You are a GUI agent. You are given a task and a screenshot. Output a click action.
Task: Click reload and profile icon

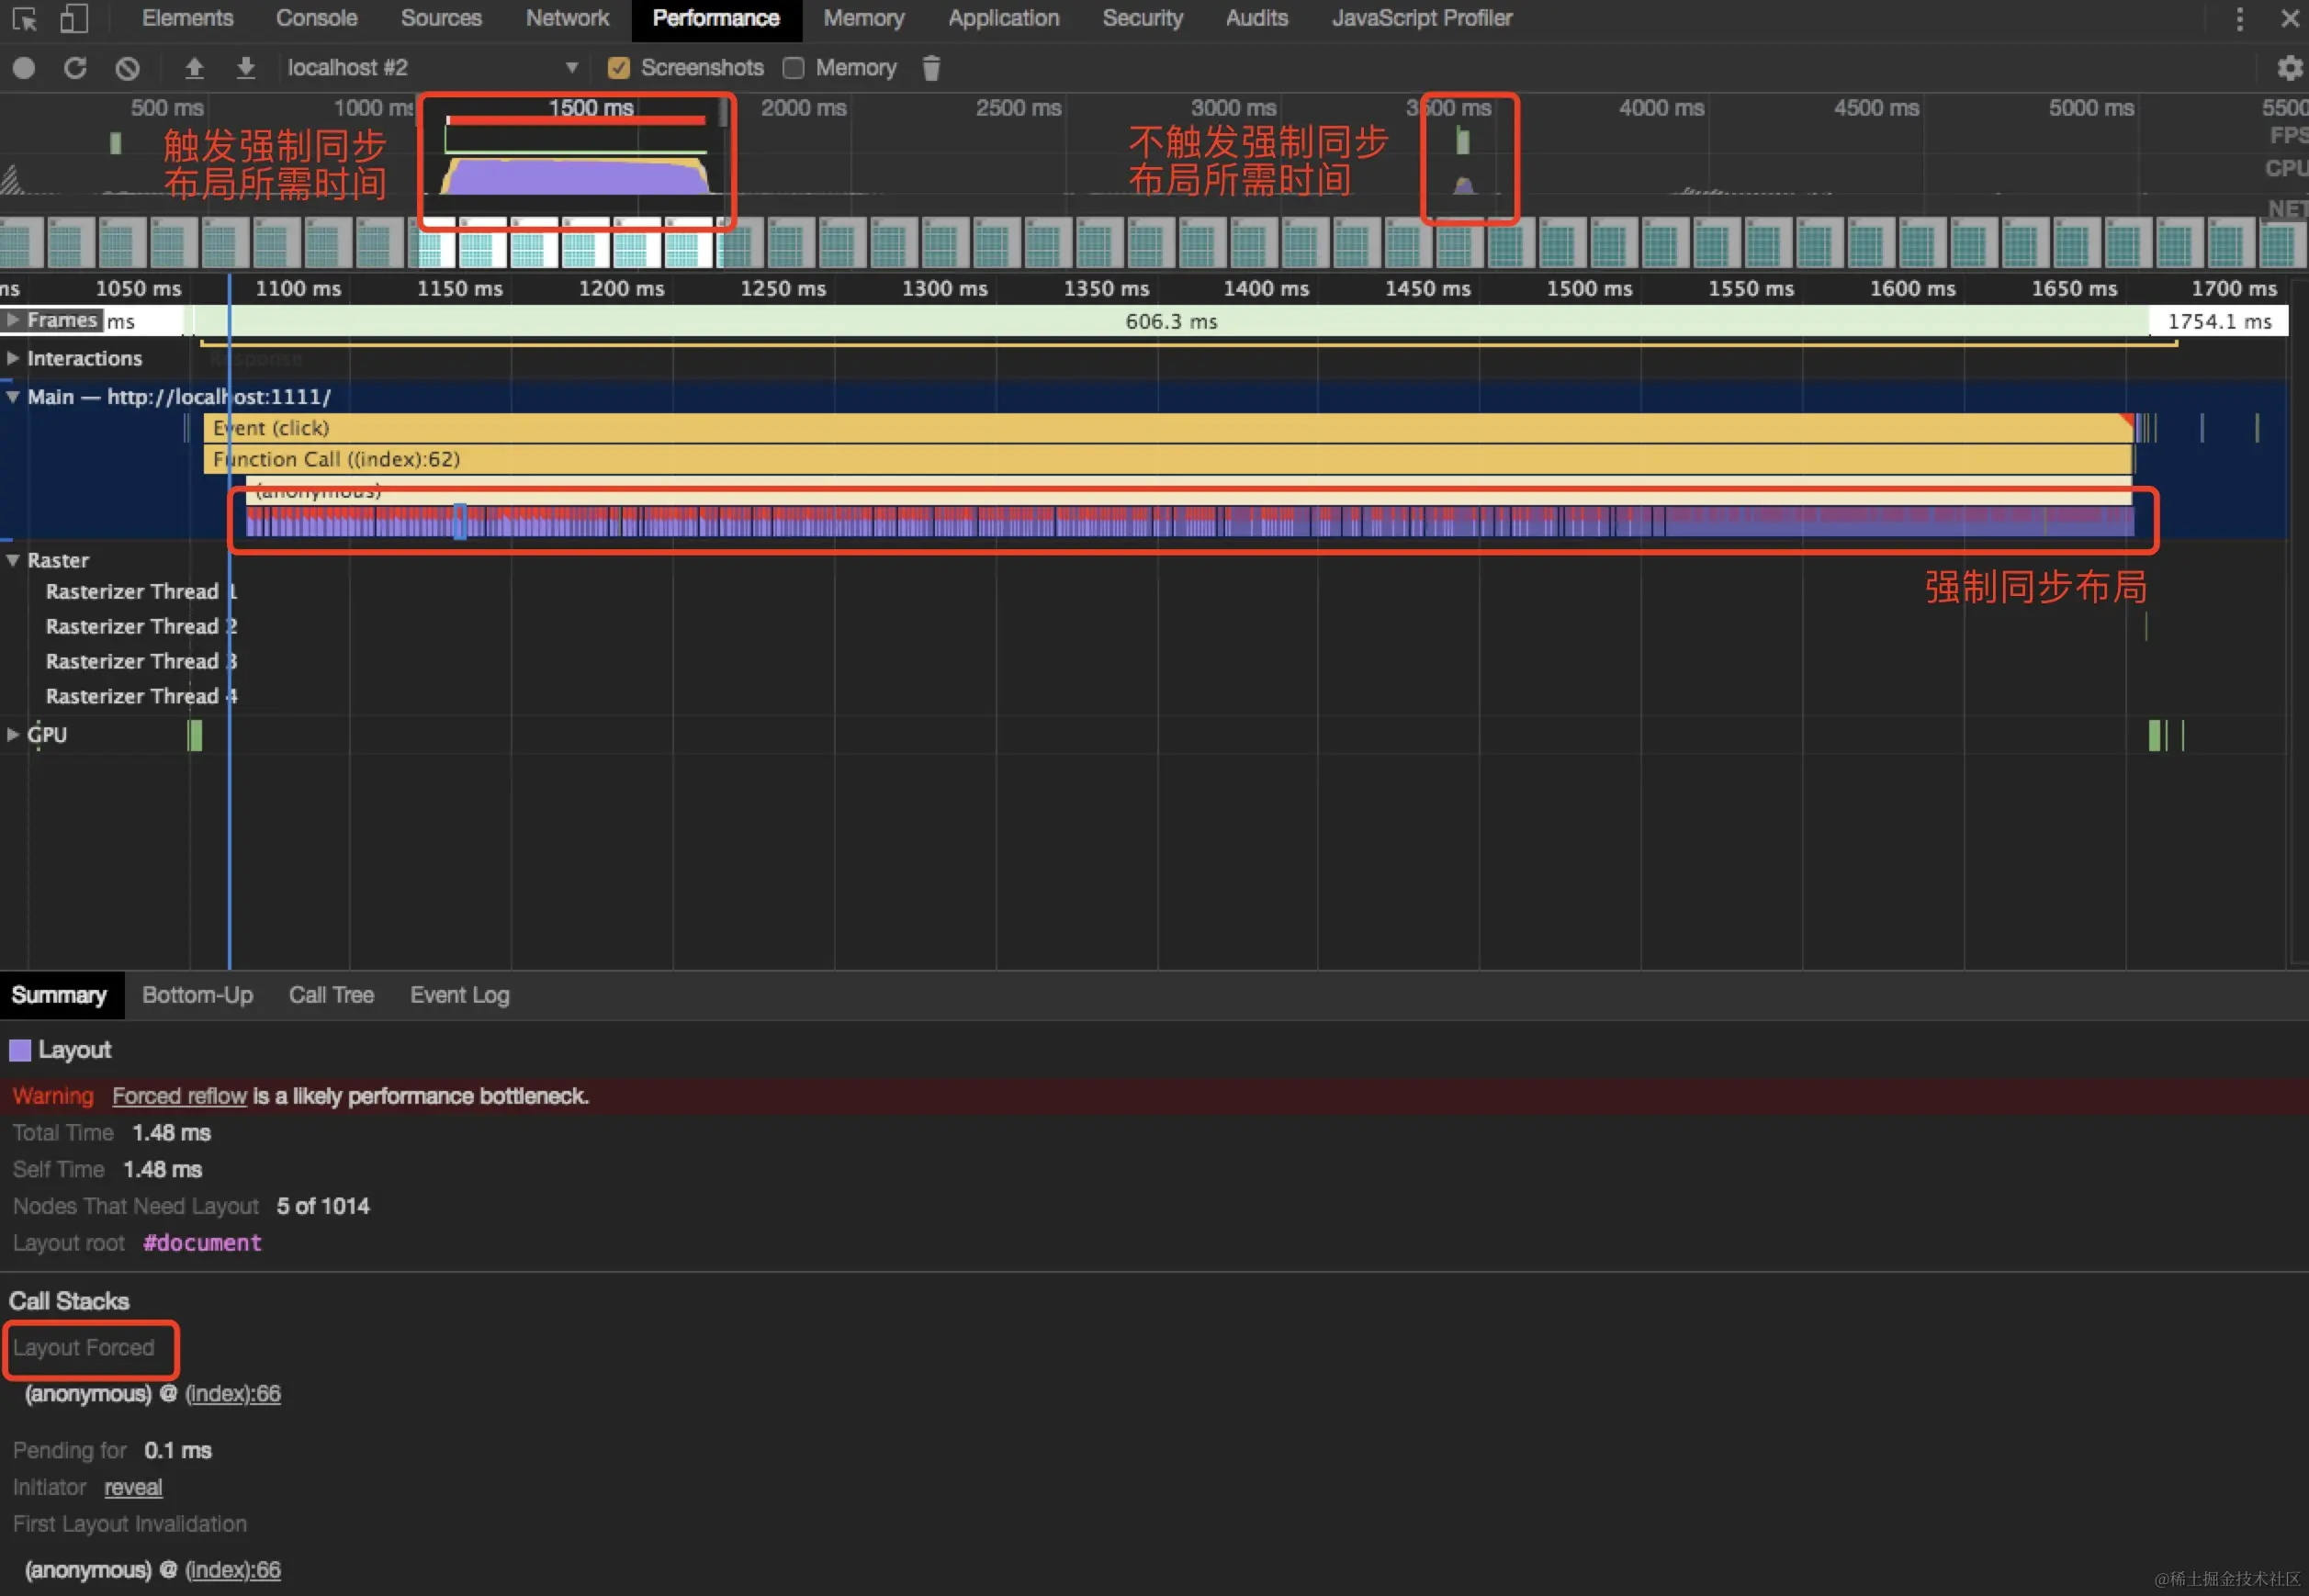coord(75,68)
